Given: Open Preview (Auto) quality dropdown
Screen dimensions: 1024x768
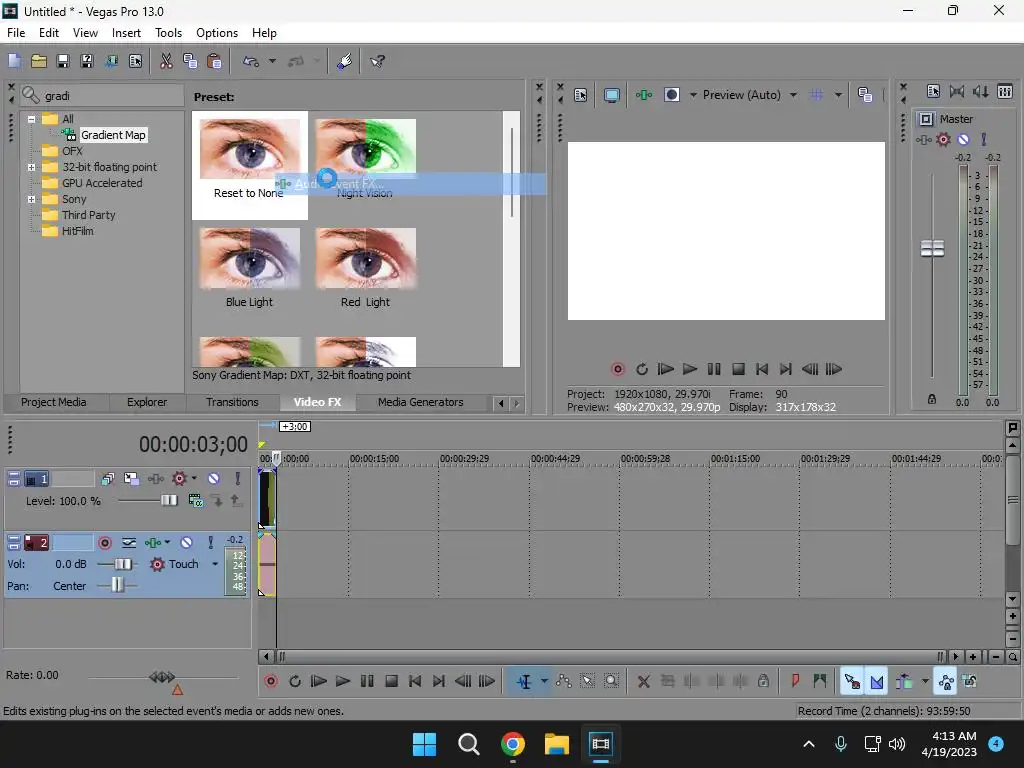Looking at the screenshot, I should (793, 95).
